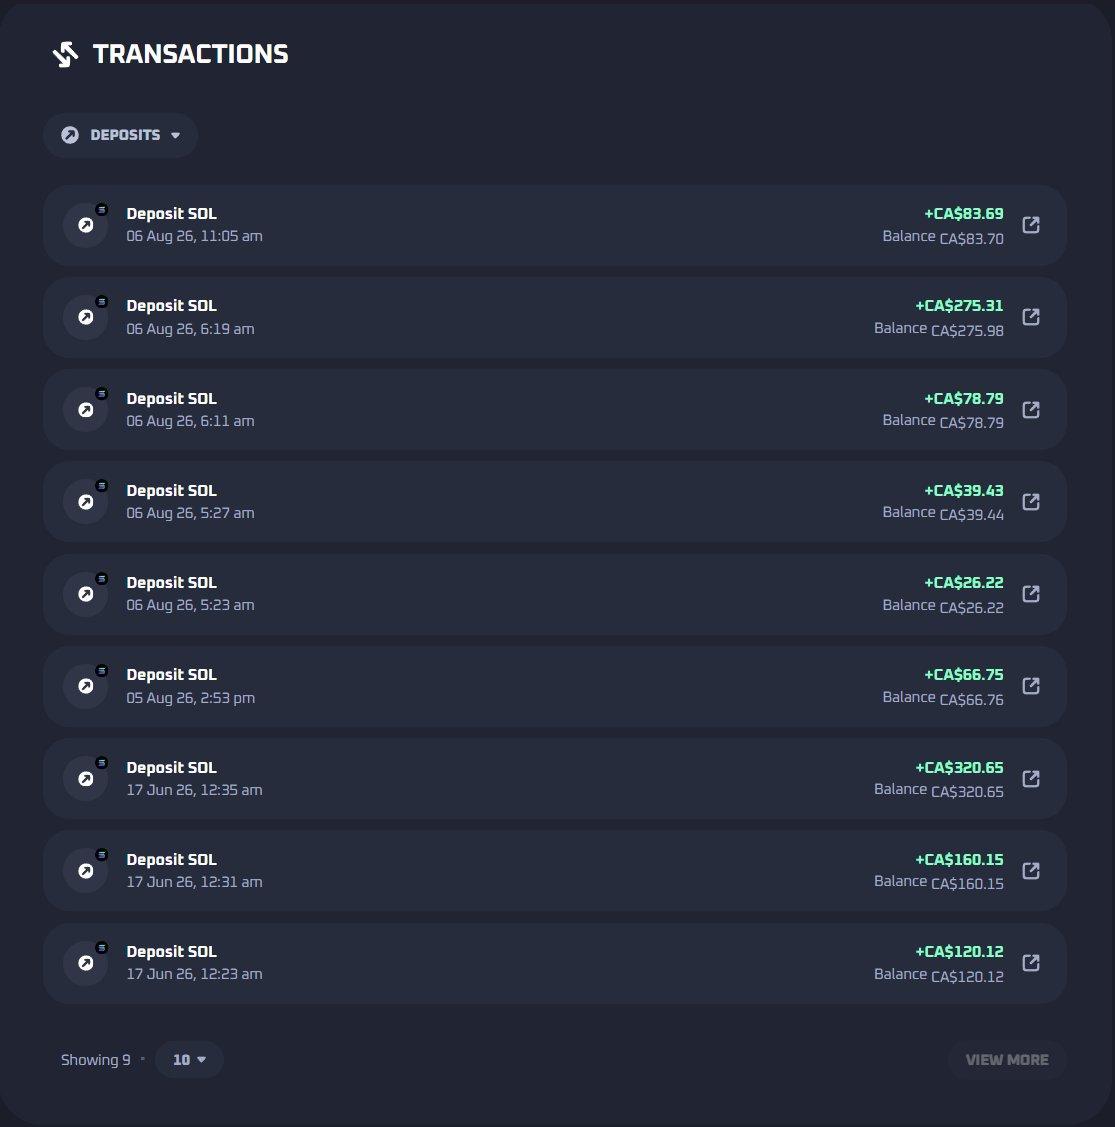1115x1127 pixels.
Task: Open external link for CA$320.65 deposit
Action: 1031,778
